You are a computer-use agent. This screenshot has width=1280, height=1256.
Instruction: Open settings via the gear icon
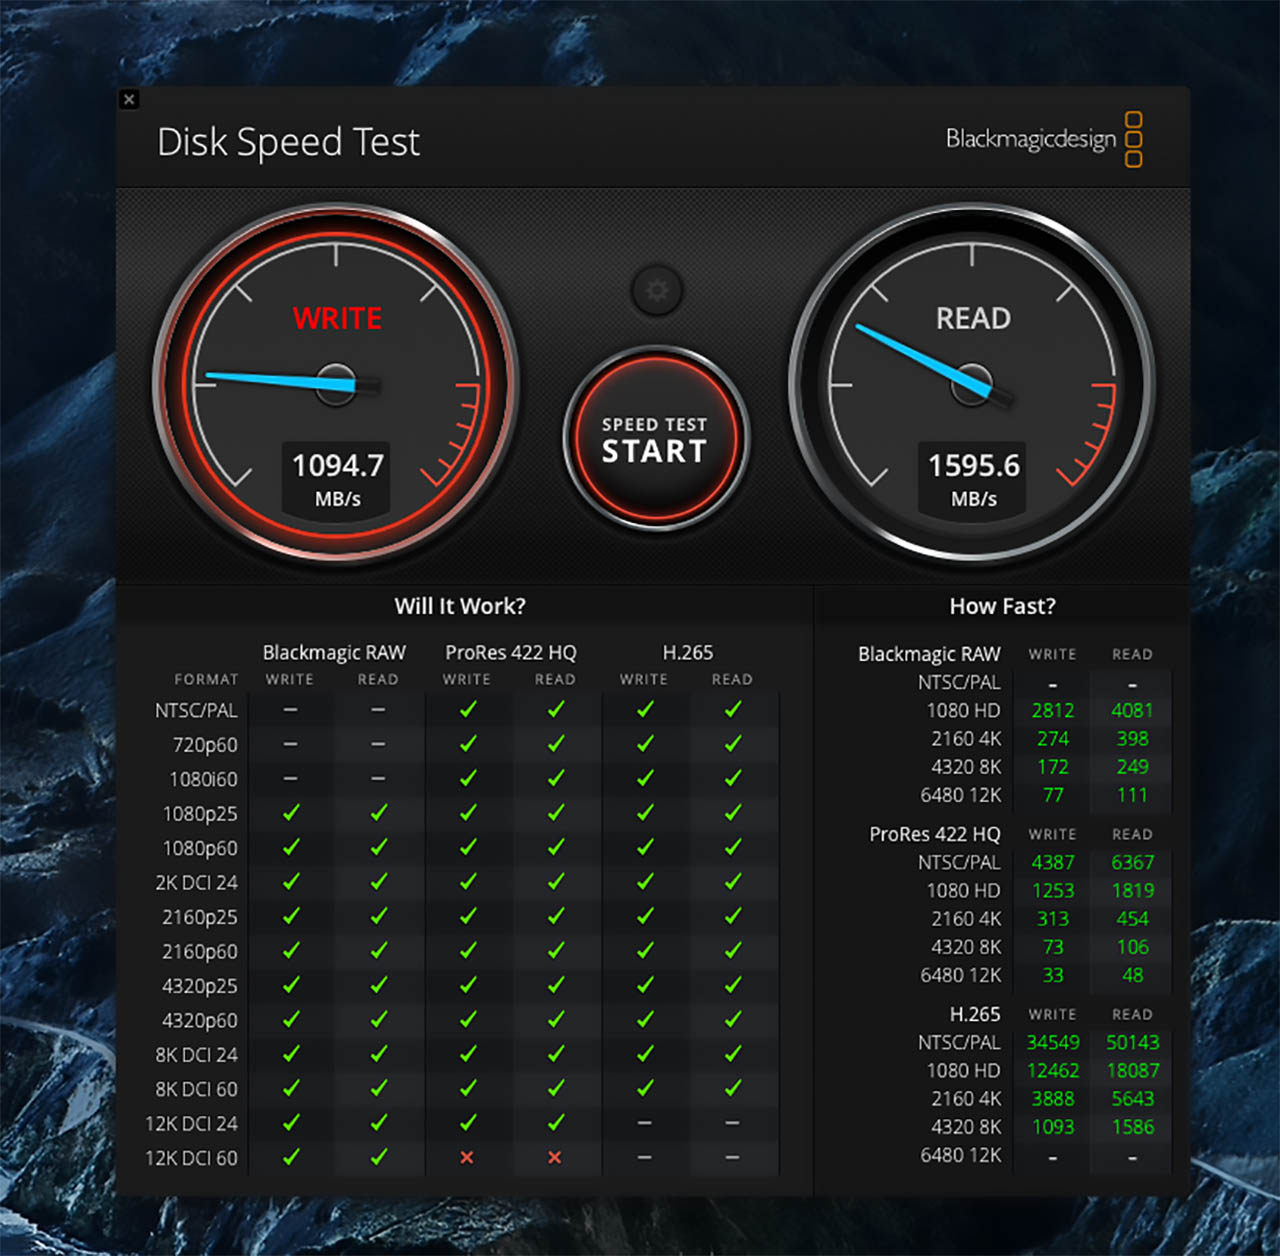[657, 291]
